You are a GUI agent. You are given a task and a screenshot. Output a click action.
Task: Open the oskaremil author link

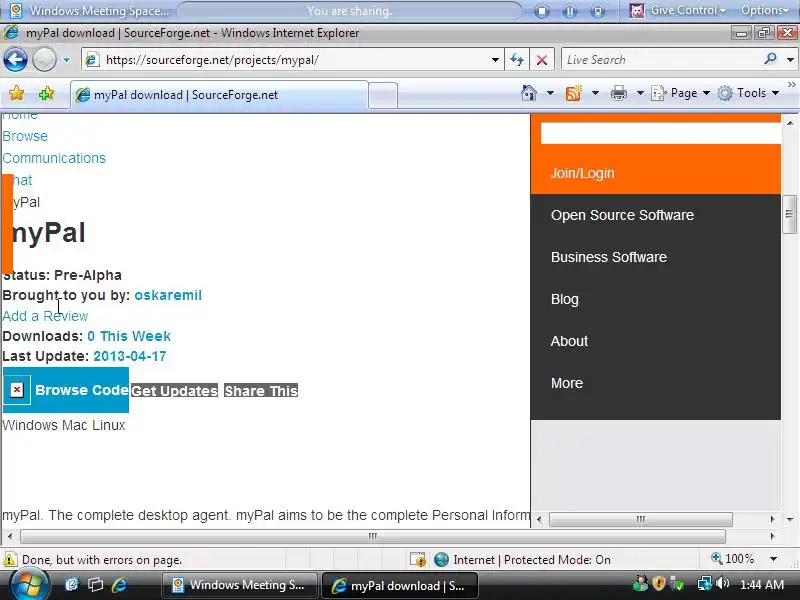click(x=168, y=295)
